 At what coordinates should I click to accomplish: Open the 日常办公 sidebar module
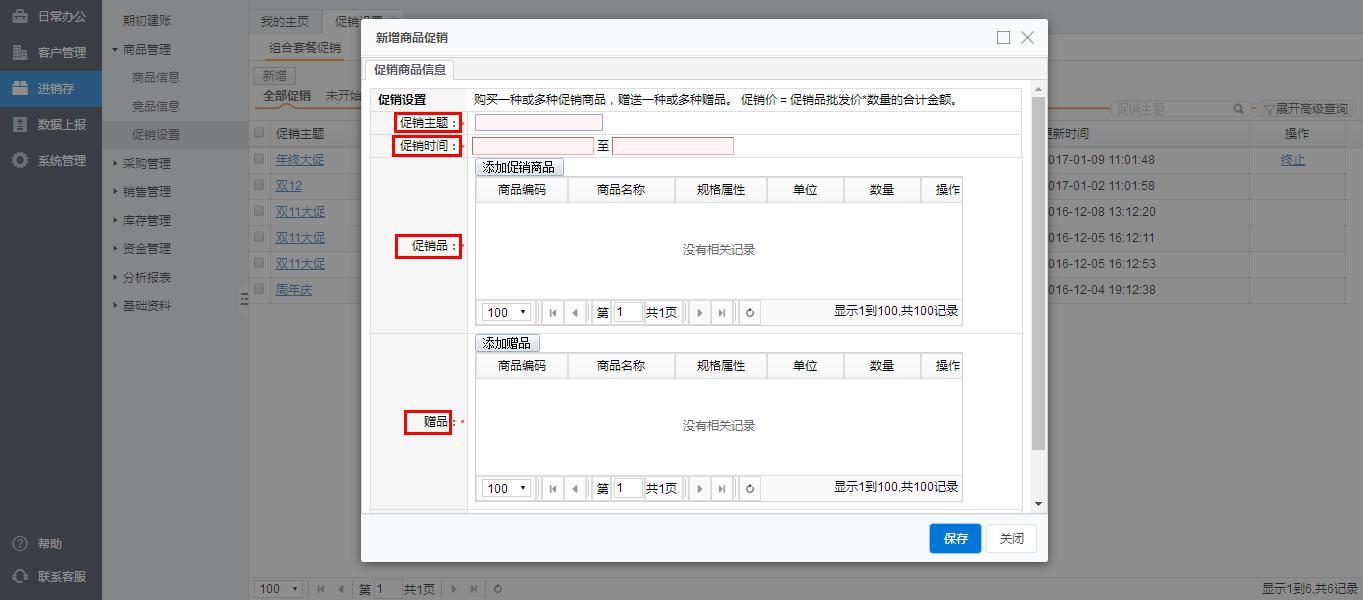(x=48, y=16)
